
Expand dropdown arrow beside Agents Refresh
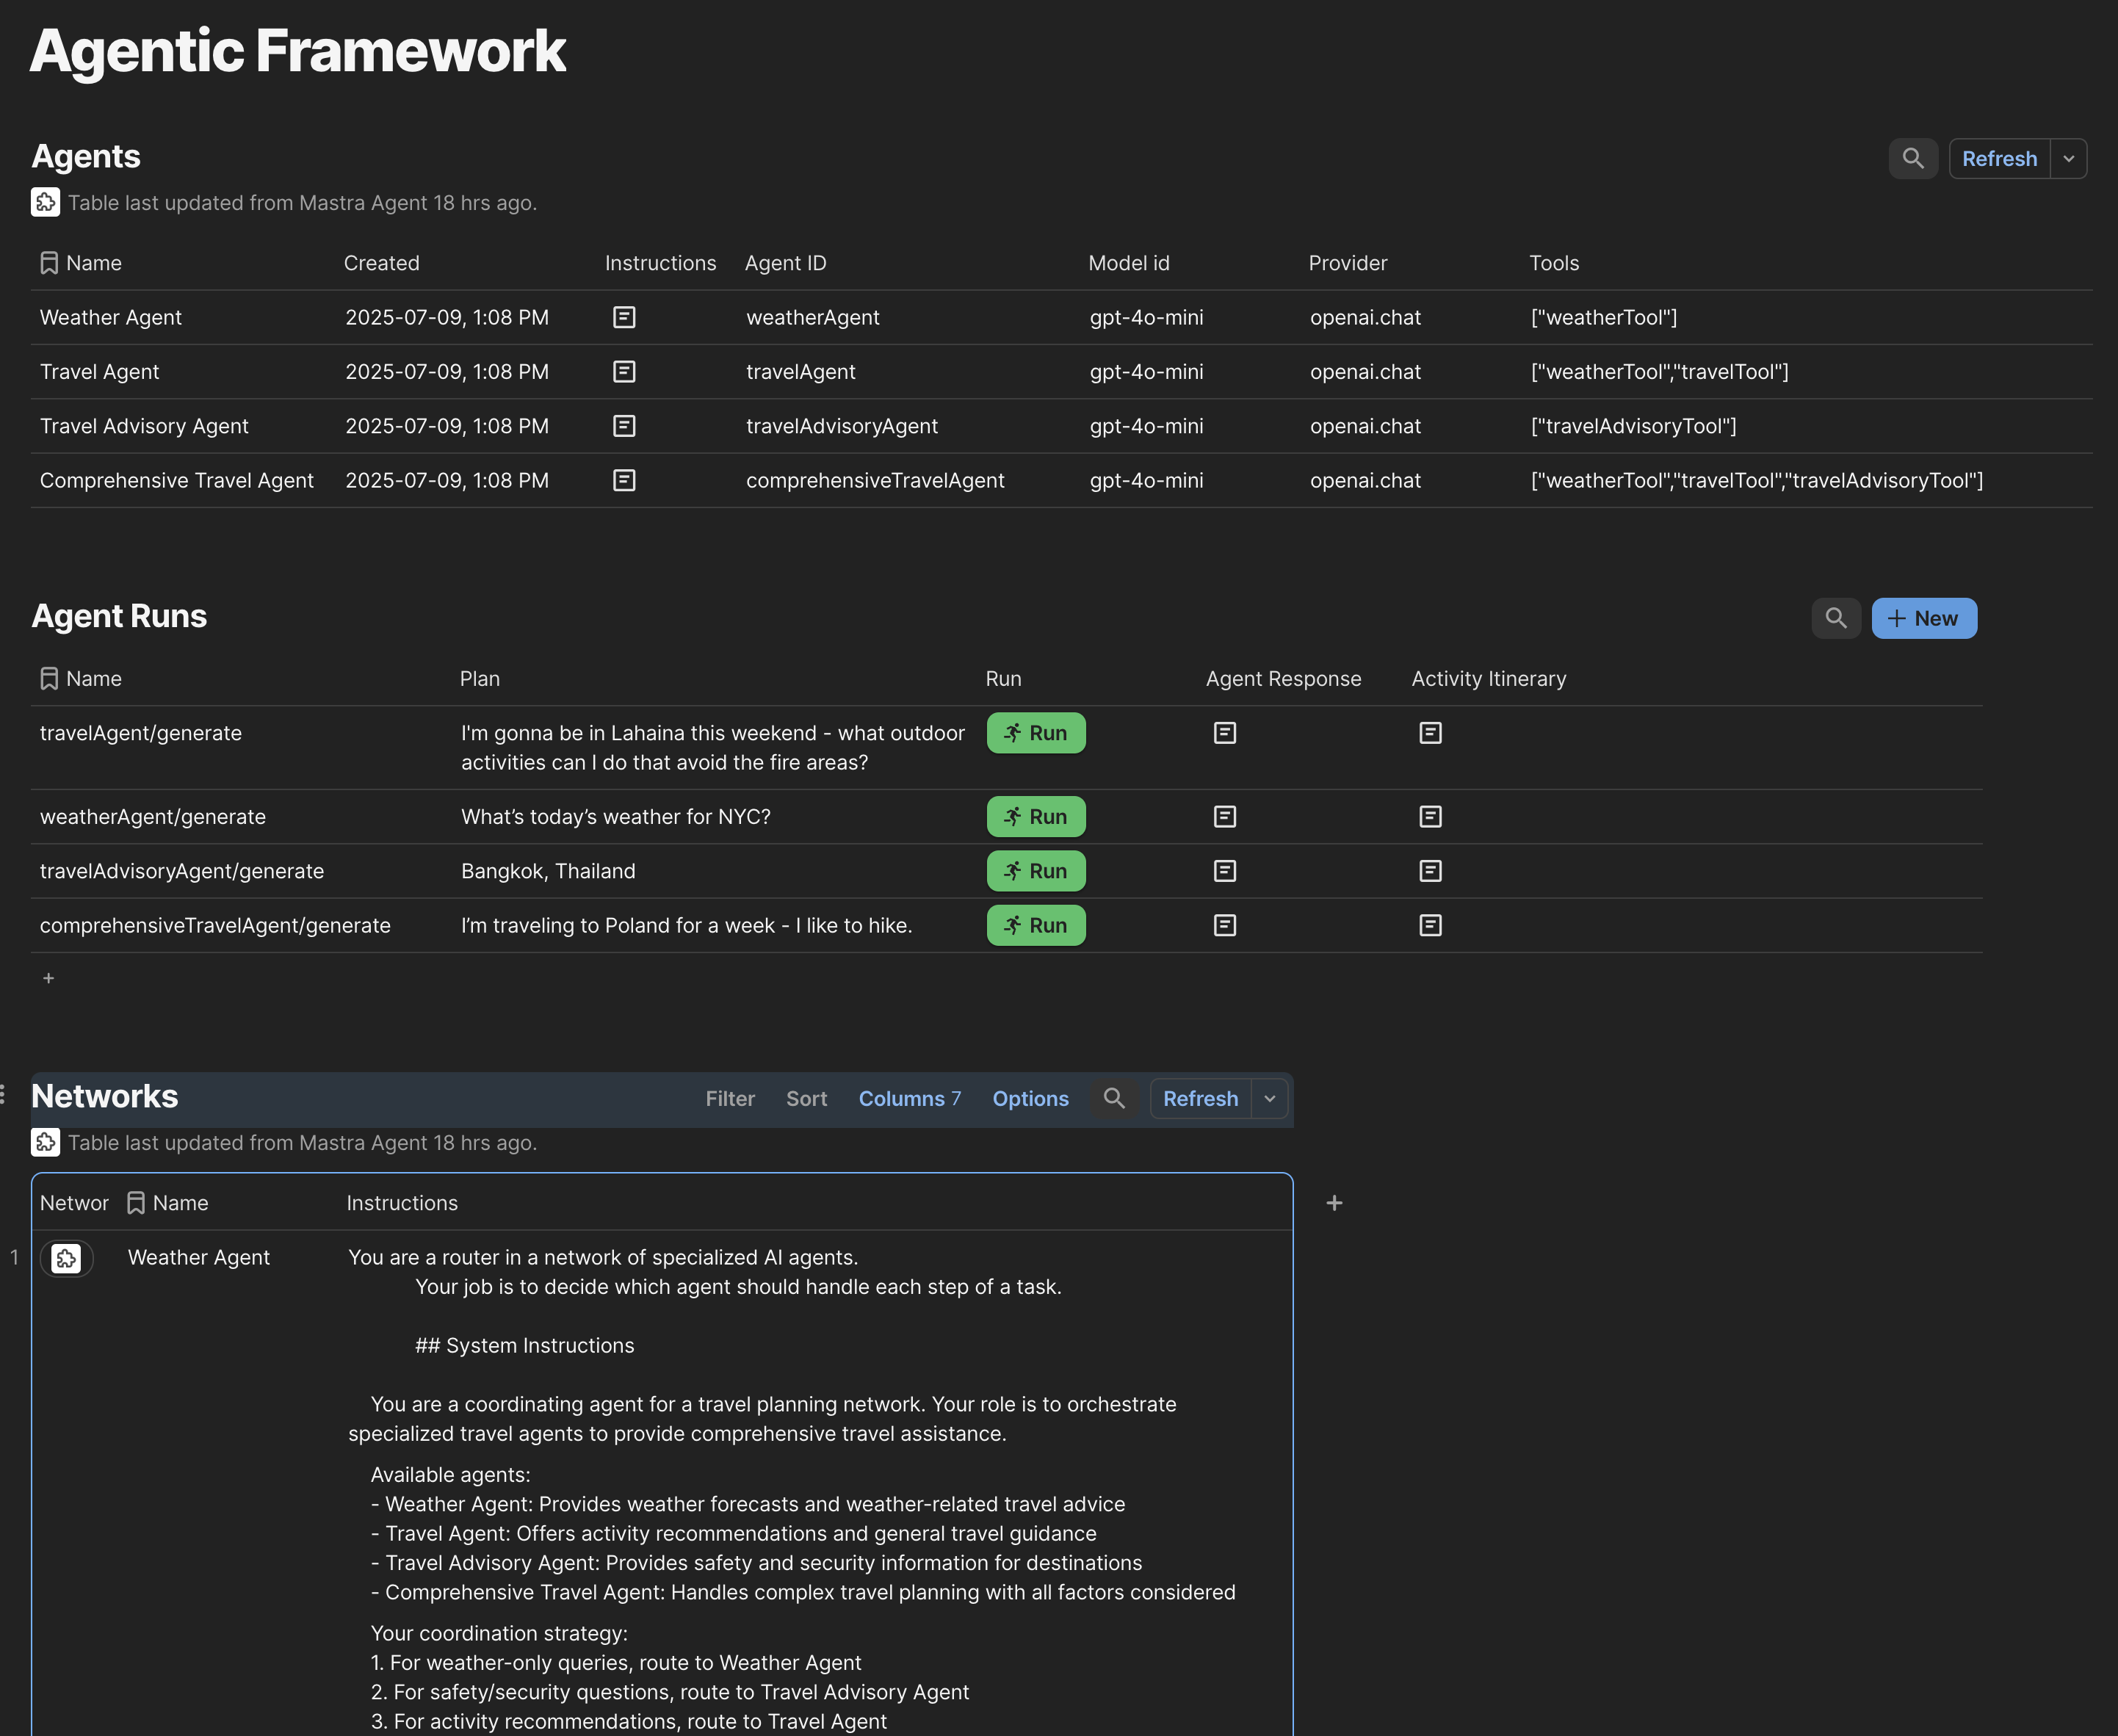[x=2068, y=159]
